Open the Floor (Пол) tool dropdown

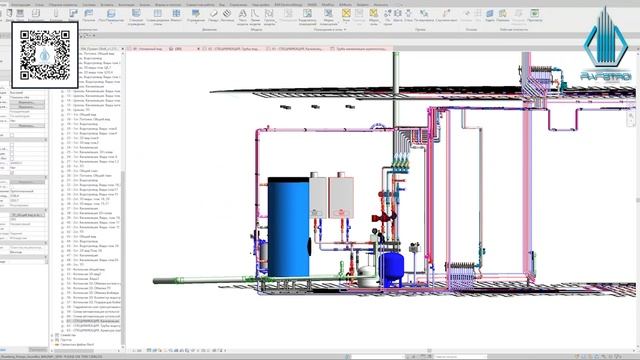pyautogui.click(x=111, y=16)
